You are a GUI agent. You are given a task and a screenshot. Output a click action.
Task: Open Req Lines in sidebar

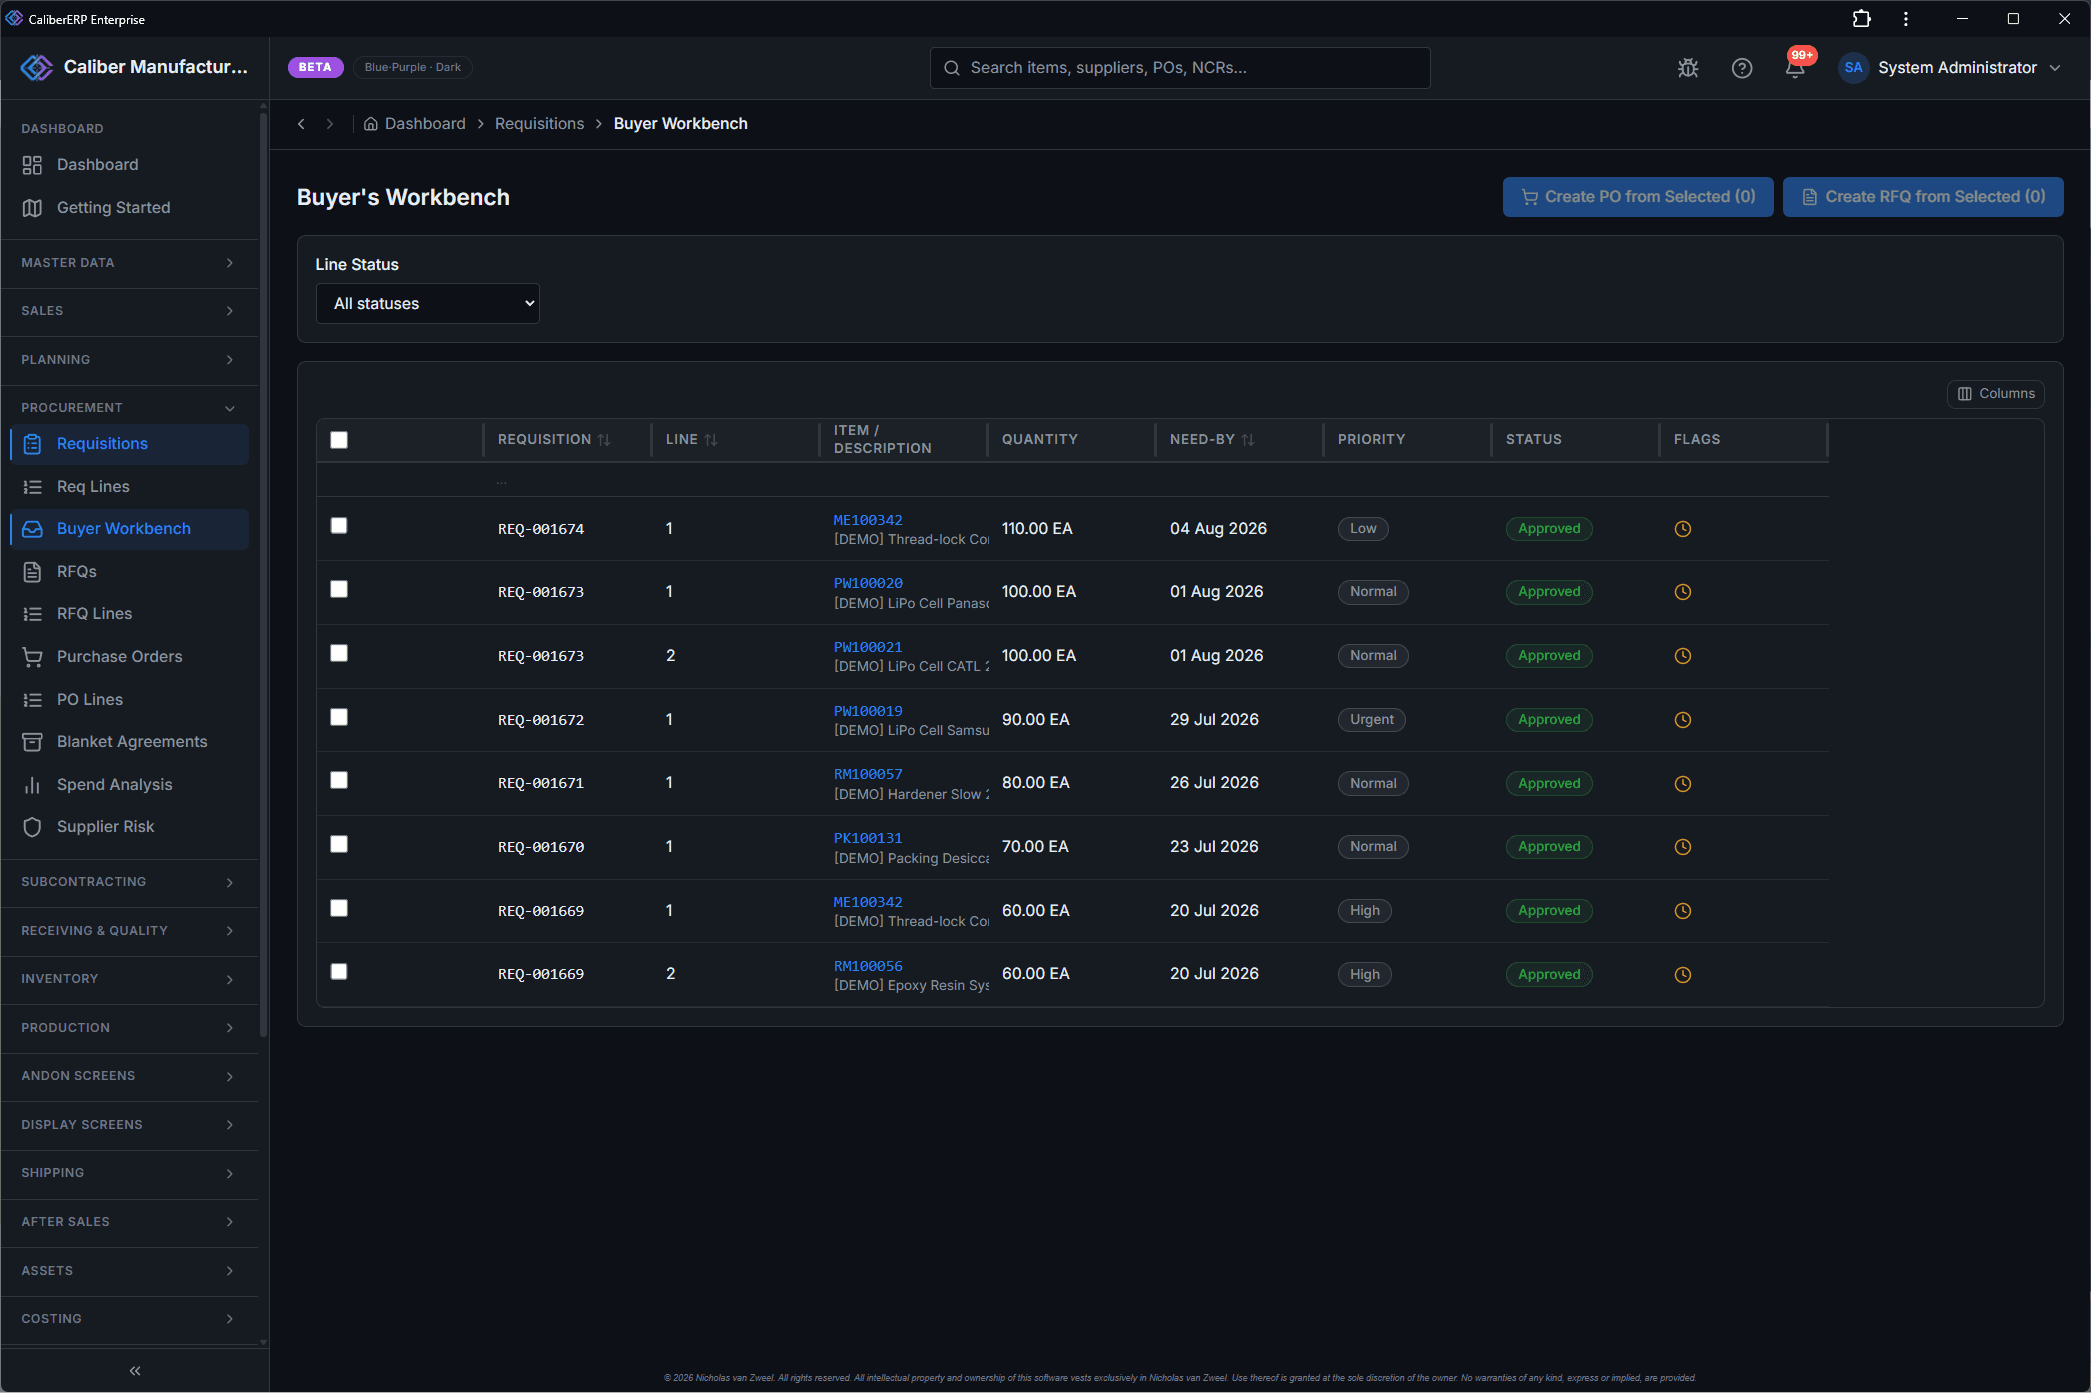(130, 487)
